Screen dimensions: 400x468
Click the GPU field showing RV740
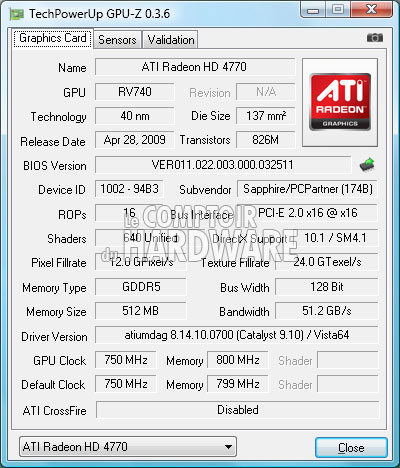click(135, 92)
